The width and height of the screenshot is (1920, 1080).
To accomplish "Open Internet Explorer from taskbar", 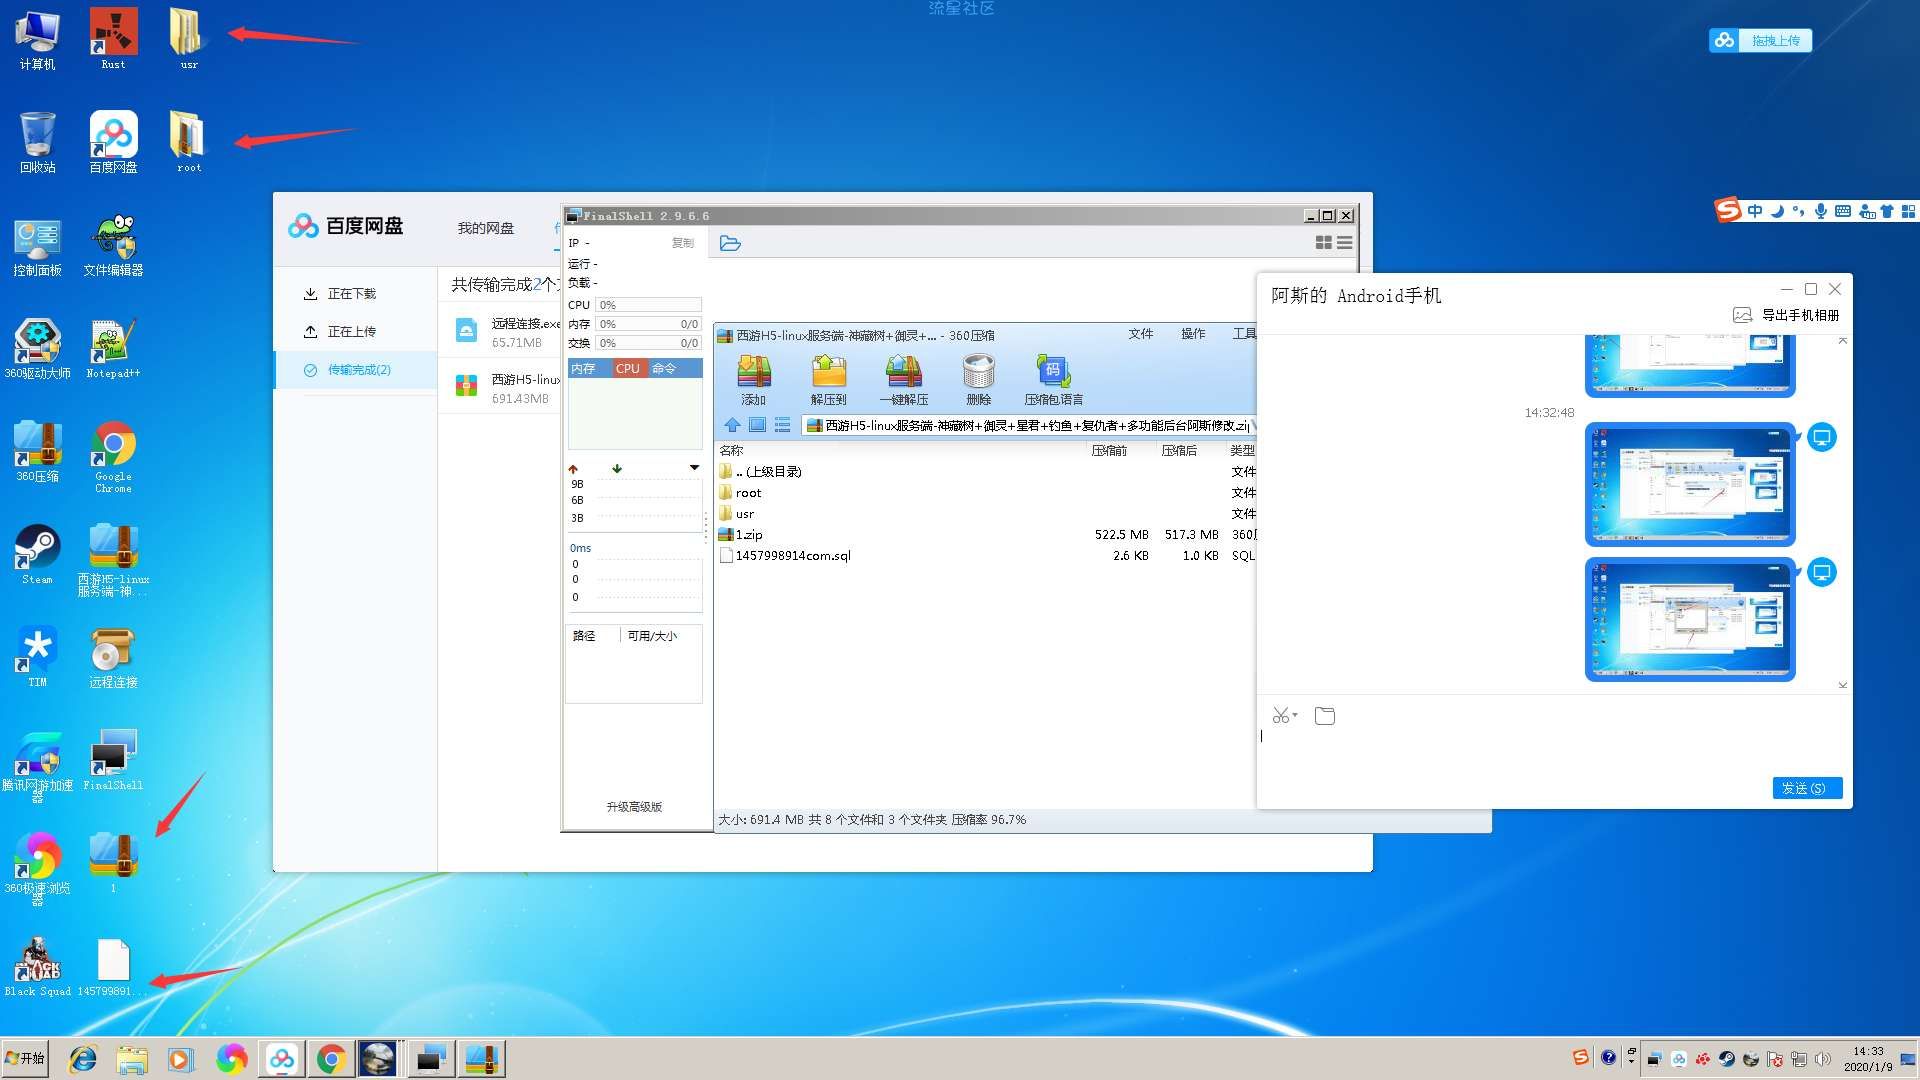I will (x=82, y=1059).
